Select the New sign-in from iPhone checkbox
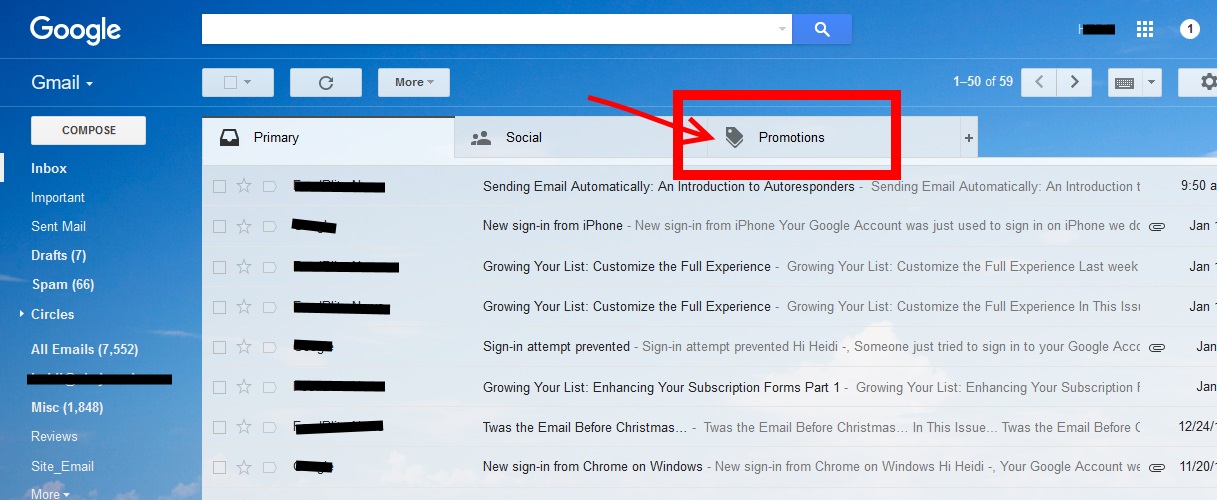Image resolution: width=1217 pixels, height=500 pixels. click(x=219, y=226)
